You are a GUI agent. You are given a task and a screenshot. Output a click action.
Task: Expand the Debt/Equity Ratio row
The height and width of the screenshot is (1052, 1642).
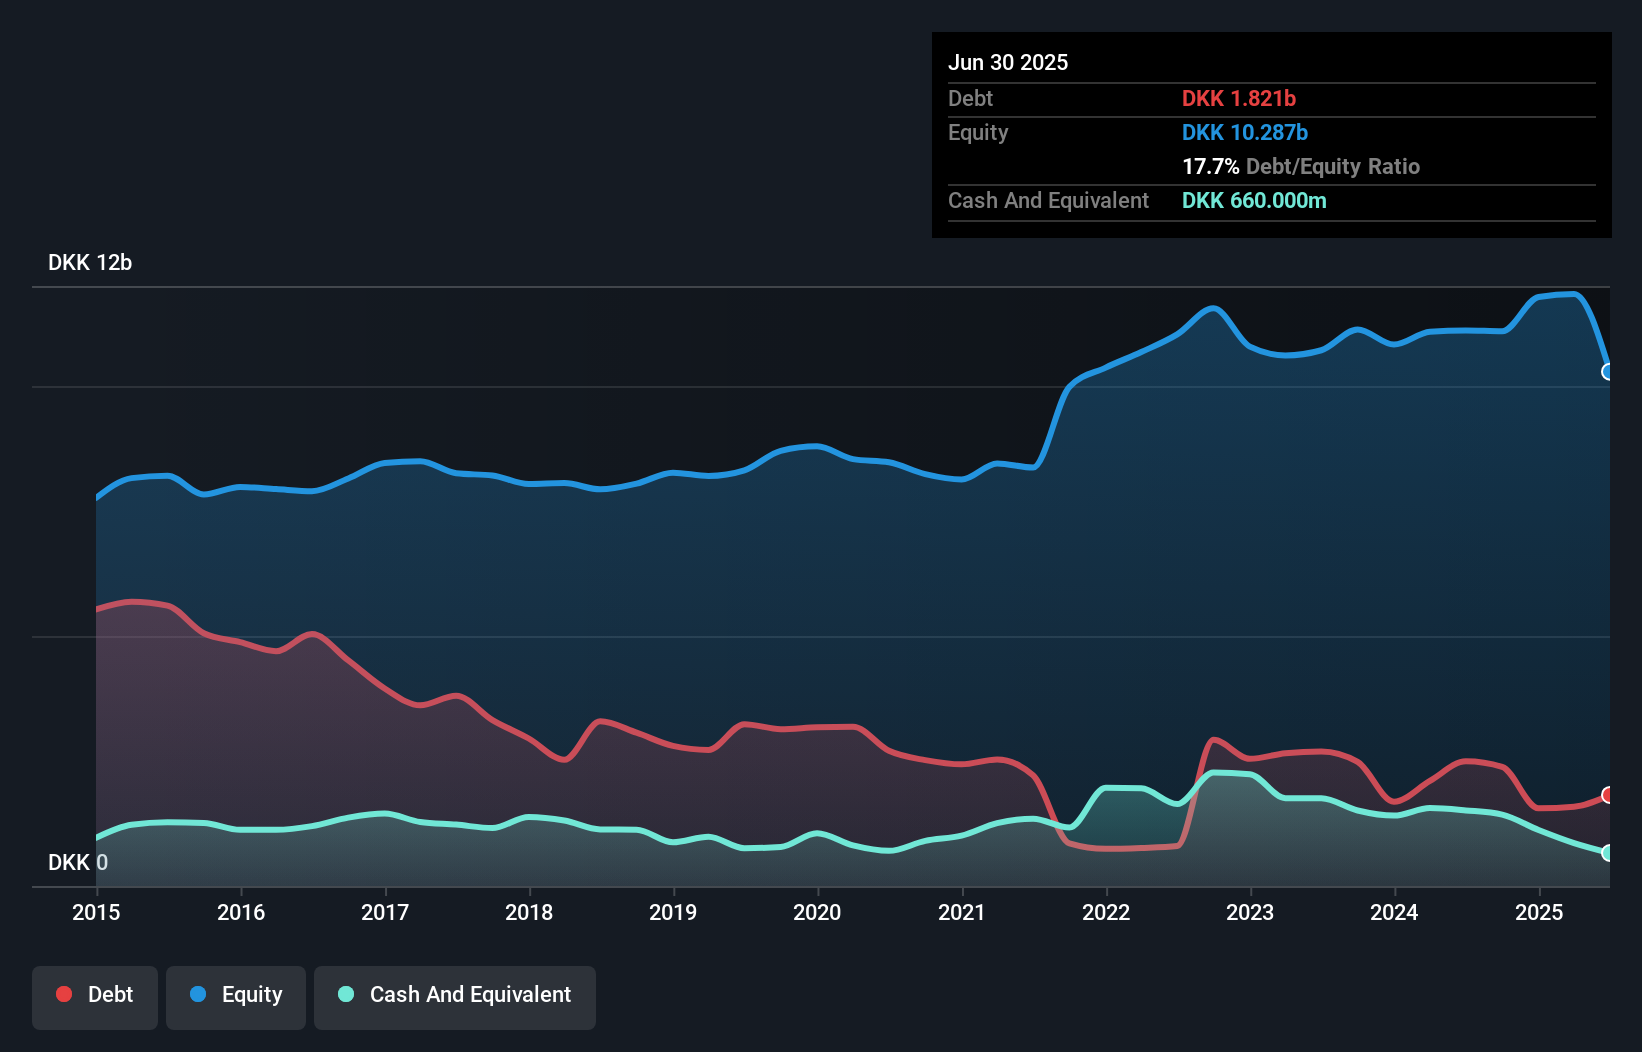point(1300,167)
